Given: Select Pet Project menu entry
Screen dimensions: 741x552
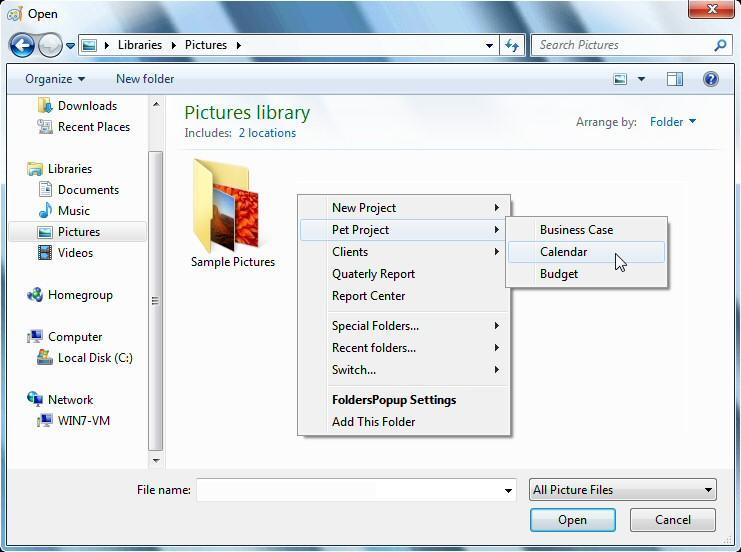Looking at the screenshot, I should click(x=405, y=230).
